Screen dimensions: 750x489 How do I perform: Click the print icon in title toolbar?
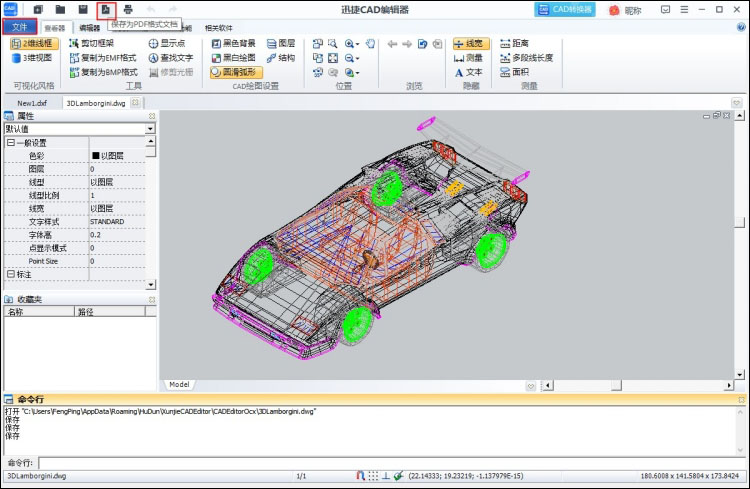(x=128, y=9)
